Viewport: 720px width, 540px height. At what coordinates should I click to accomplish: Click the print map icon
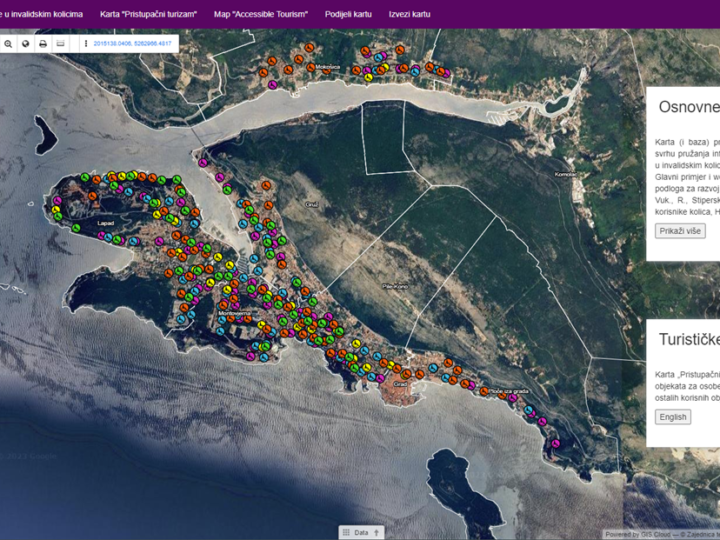point(43,44)
